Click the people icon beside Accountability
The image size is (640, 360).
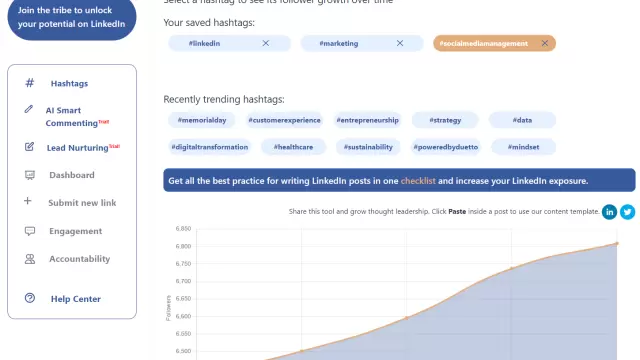30,259
